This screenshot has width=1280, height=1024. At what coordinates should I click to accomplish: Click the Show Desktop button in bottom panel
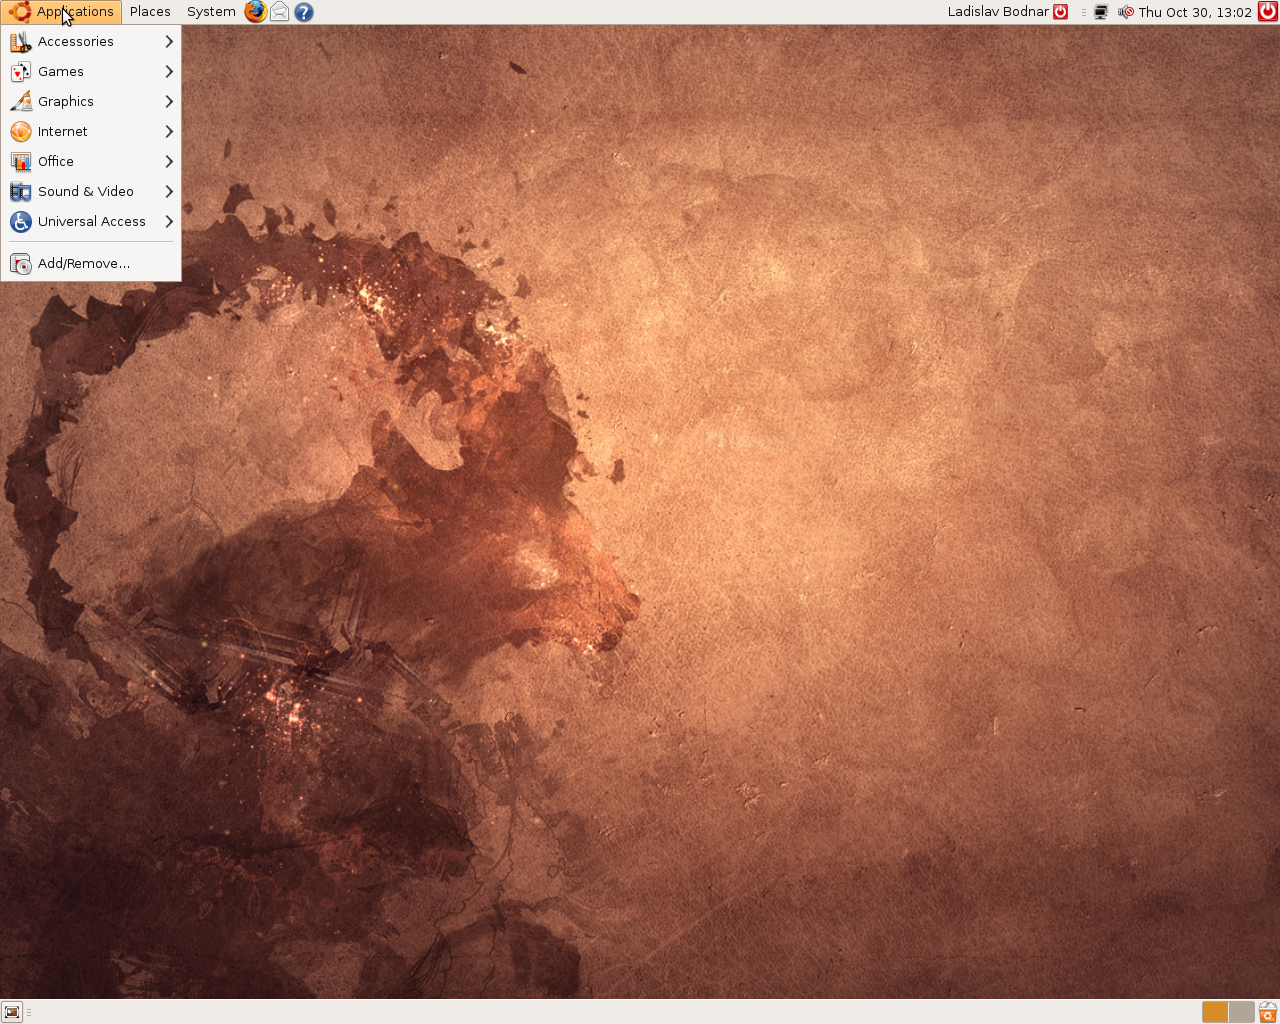pyautogui.click(x=12, y=1012)
